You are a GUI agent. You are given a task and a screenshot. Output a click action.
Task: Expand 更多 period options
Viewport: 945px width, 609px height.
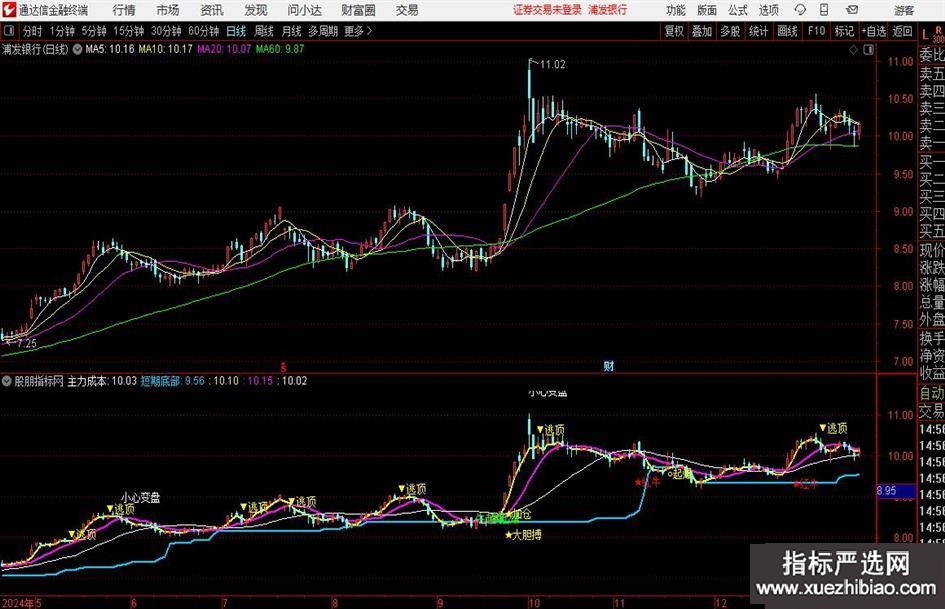pos(358,31)
